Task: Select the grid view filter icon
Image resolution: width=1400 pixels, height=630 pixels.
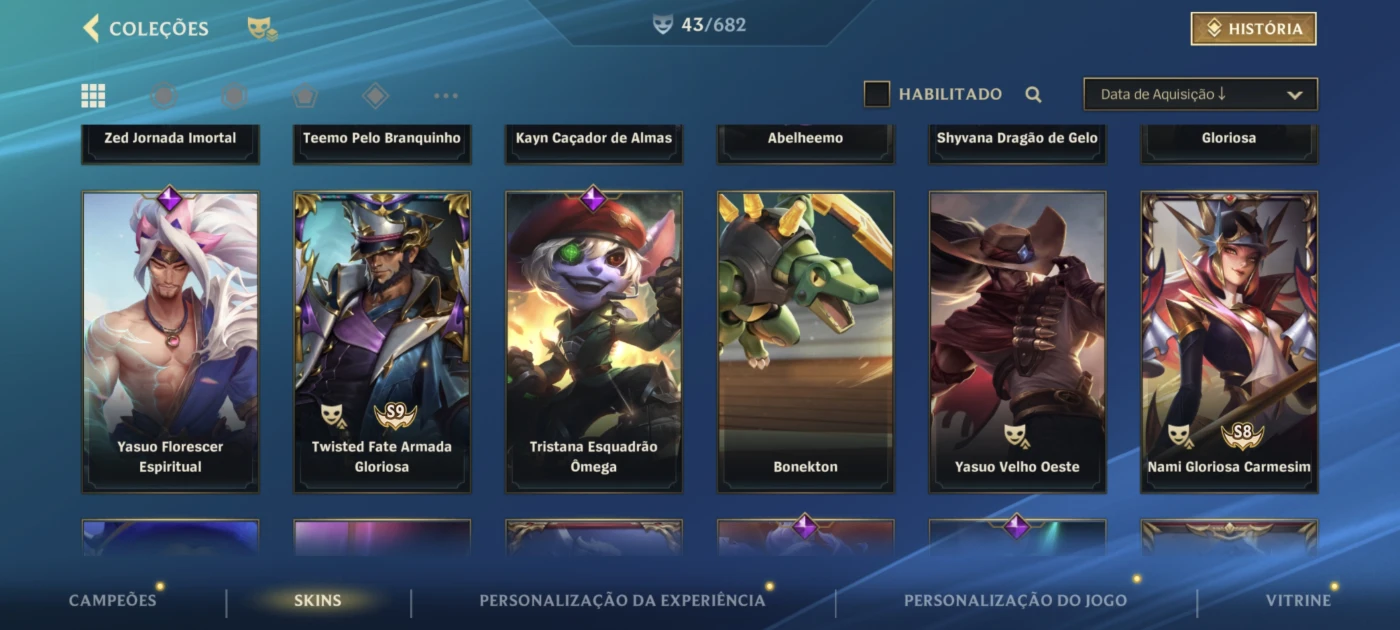Action: pyautogui.click(x=93, y=96)
